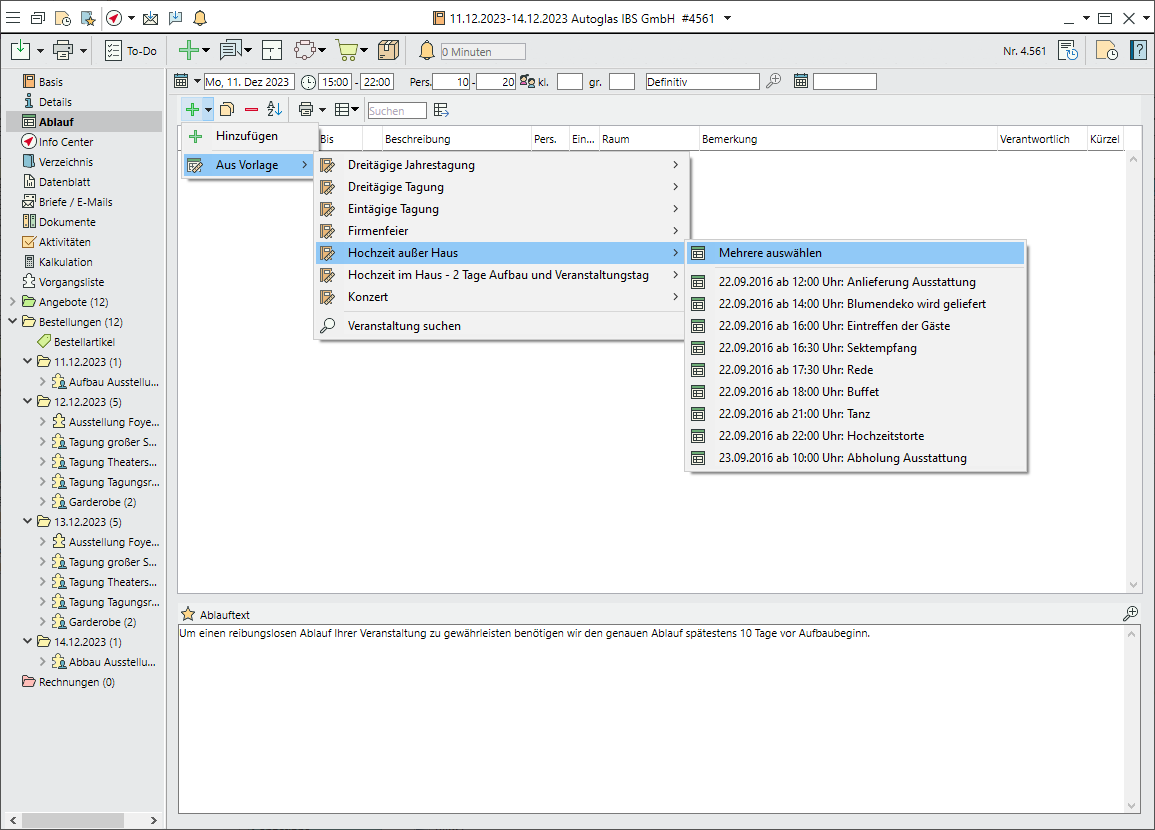Click the shopping cart icon in the toolbar
Image resolution: width=1155 pixels, height=830 pixels.
tap(346, 50)
